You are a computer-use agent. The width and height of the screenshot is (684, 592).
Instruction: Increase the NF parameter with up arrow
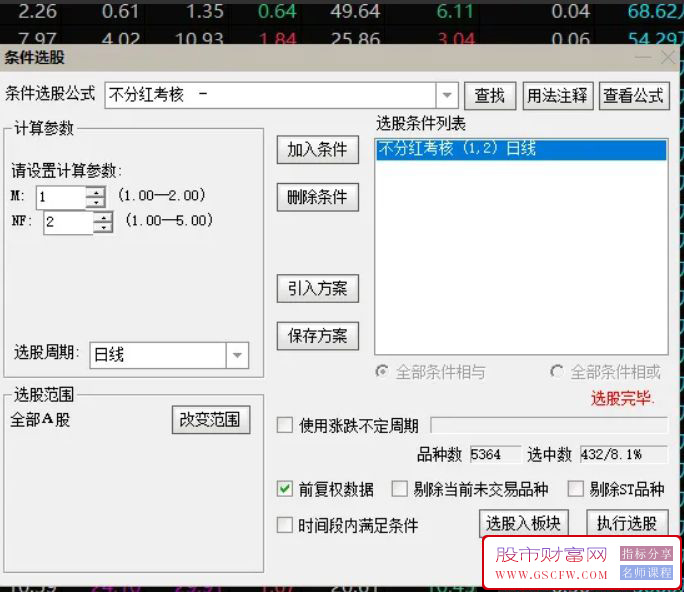pyautogui.click(x=103, y=217)
